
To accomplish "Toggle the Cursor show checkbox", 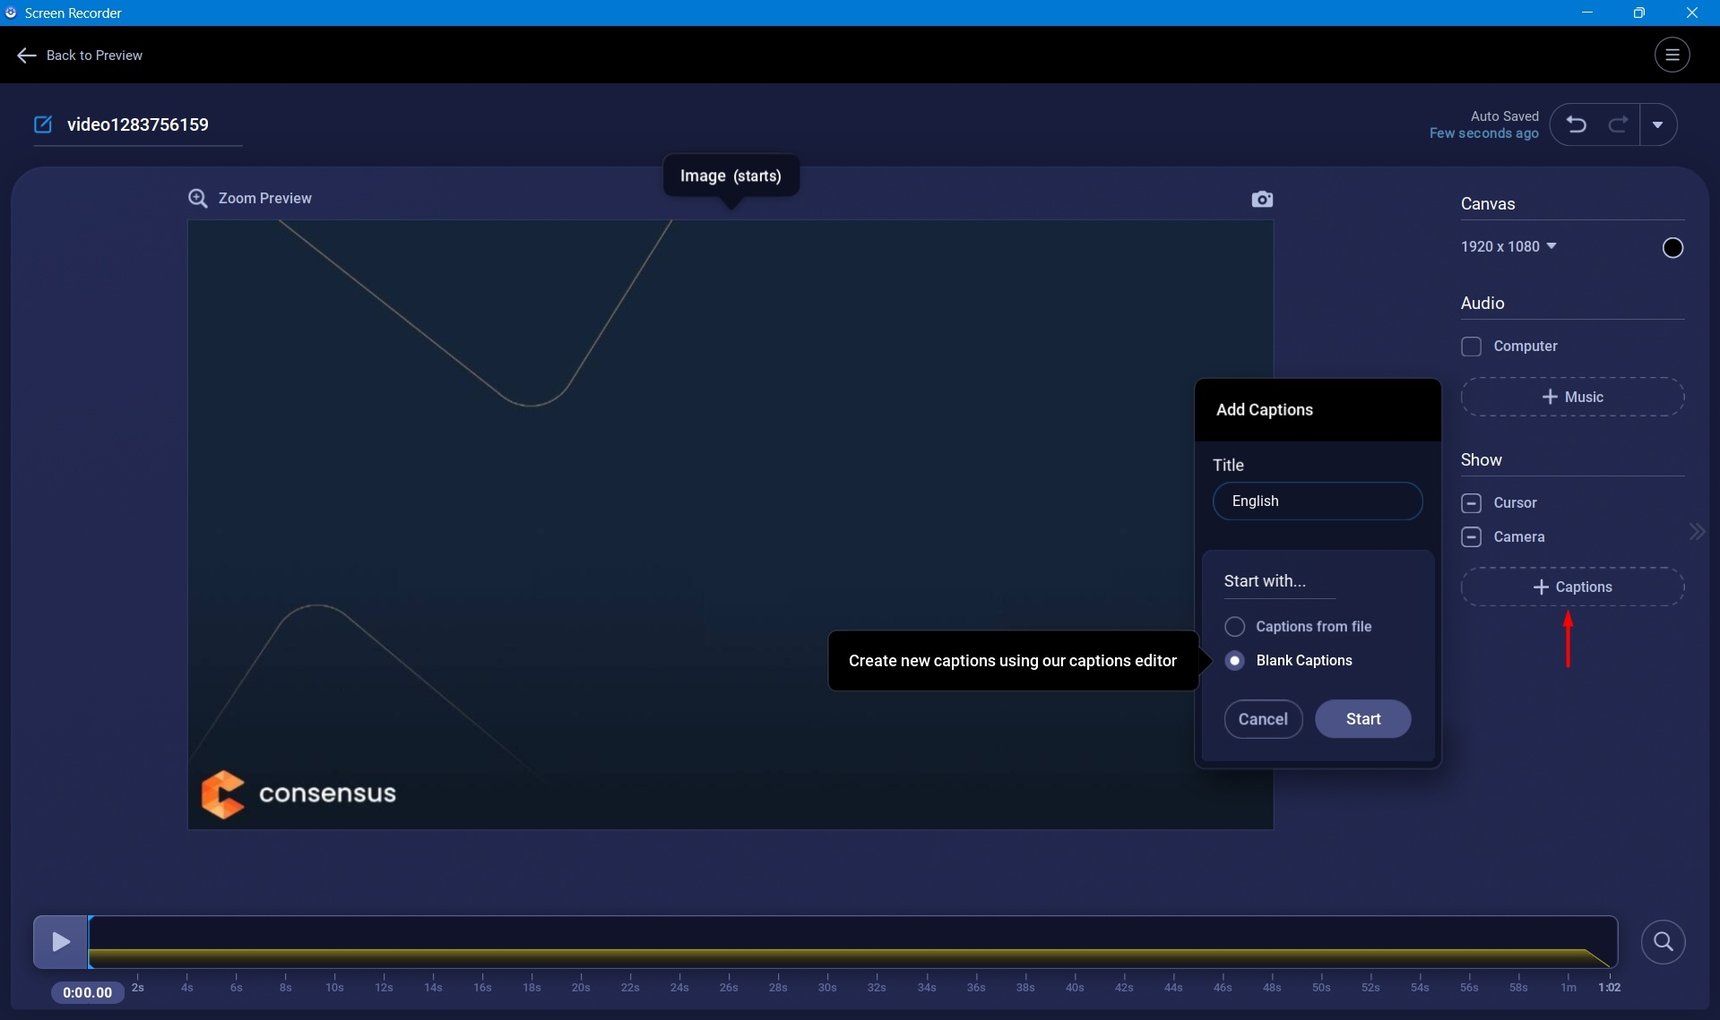I will (x=1471, y=503).
